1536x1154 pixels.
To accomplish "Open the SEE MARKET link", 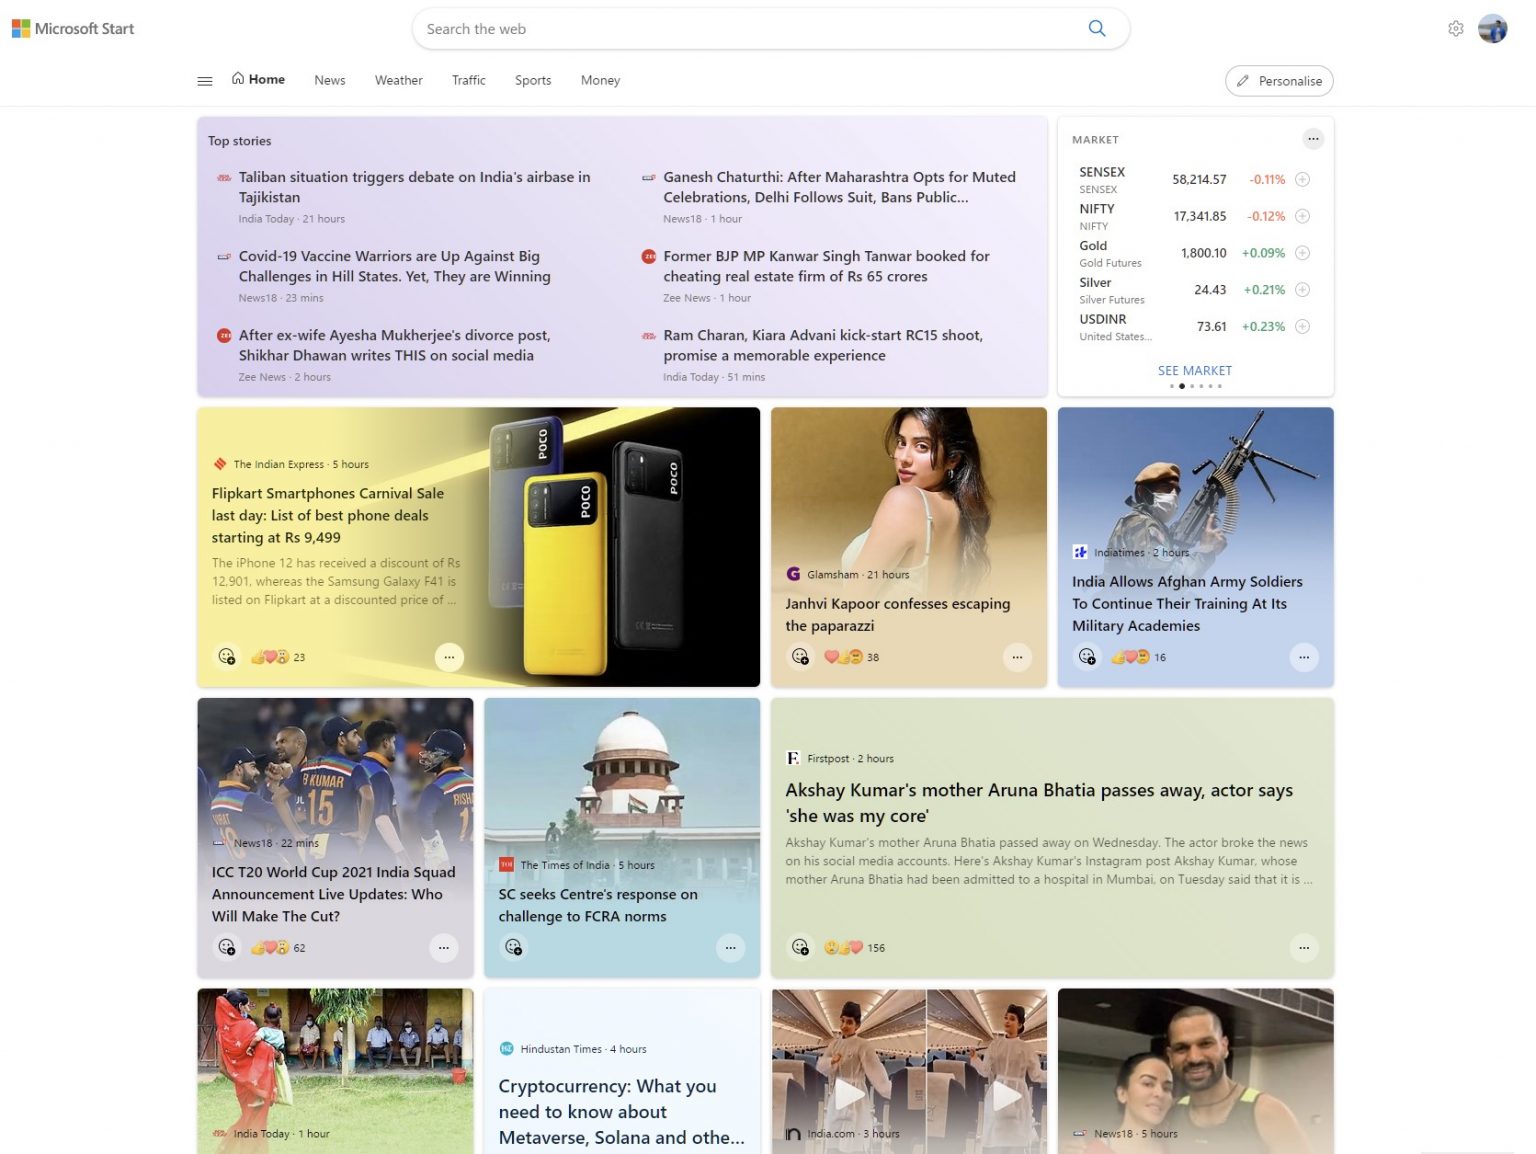I will (1194, 370).
